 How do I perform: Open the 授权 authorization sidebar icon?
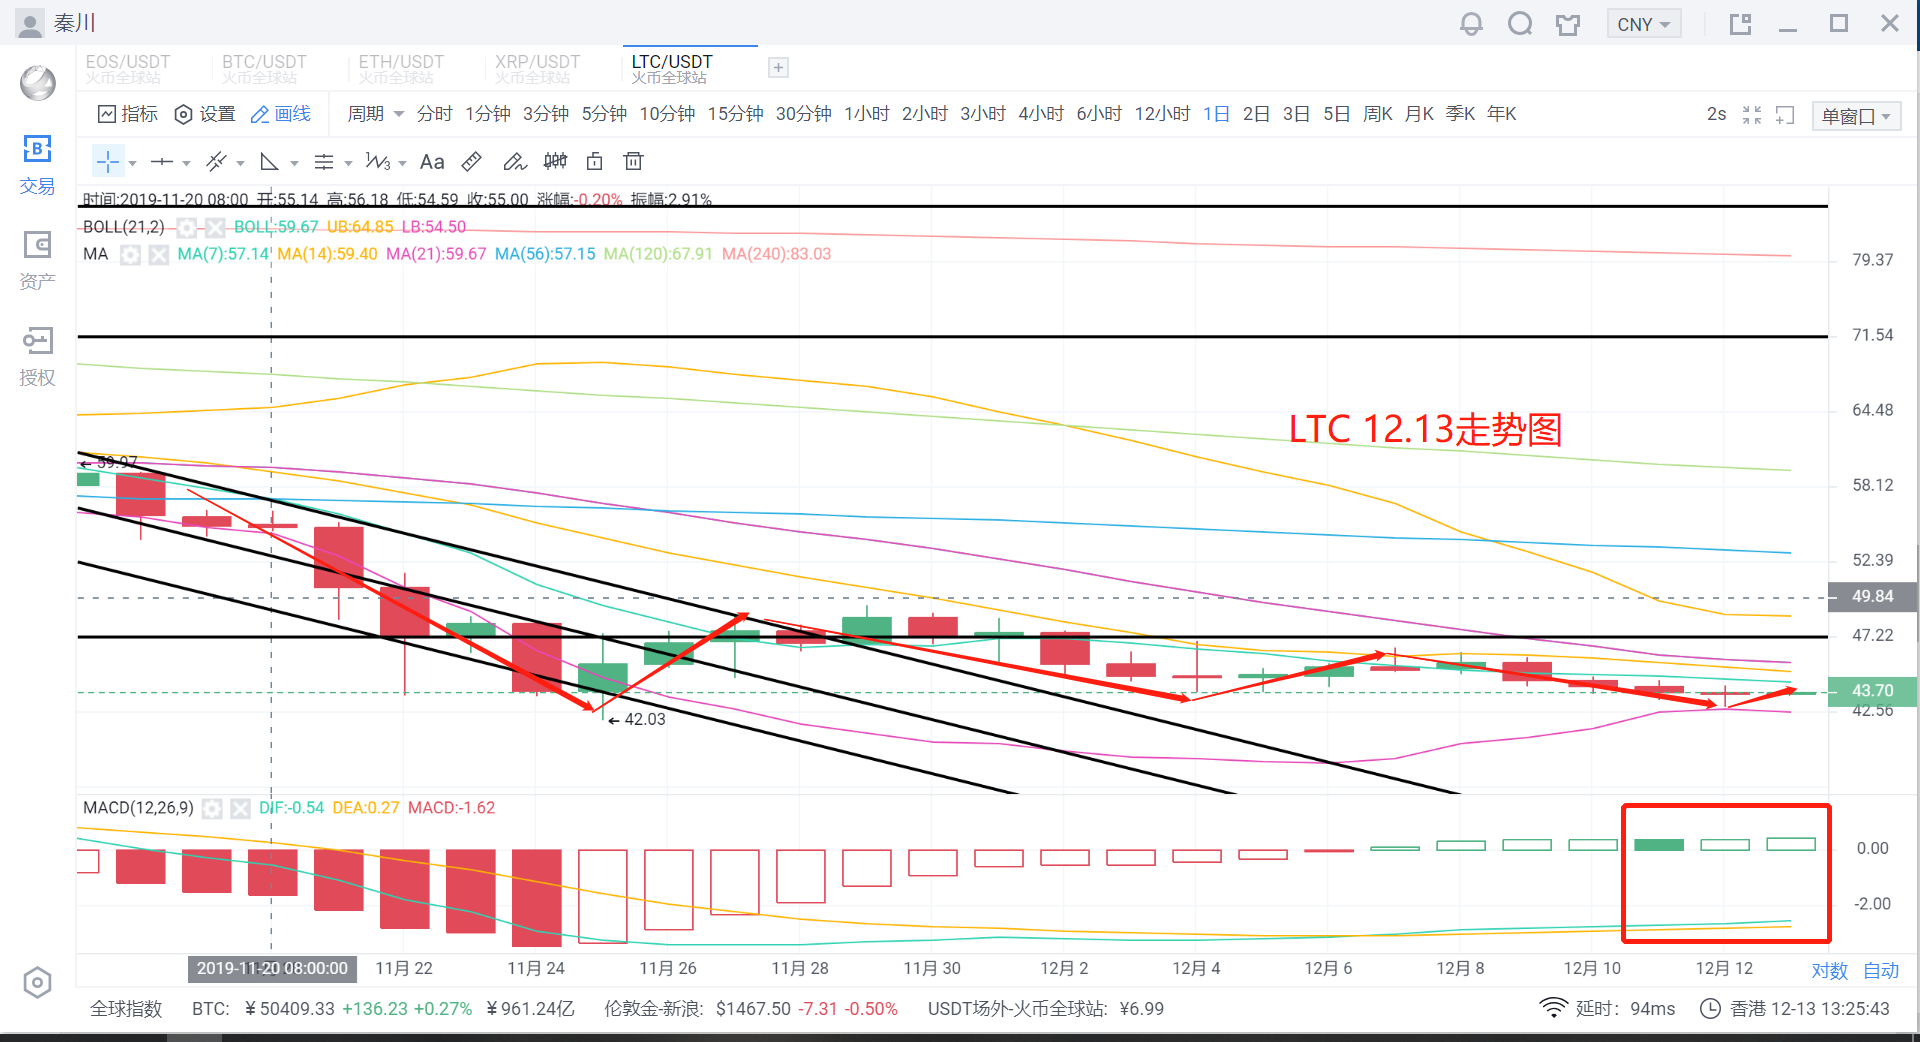pos(37,357)
